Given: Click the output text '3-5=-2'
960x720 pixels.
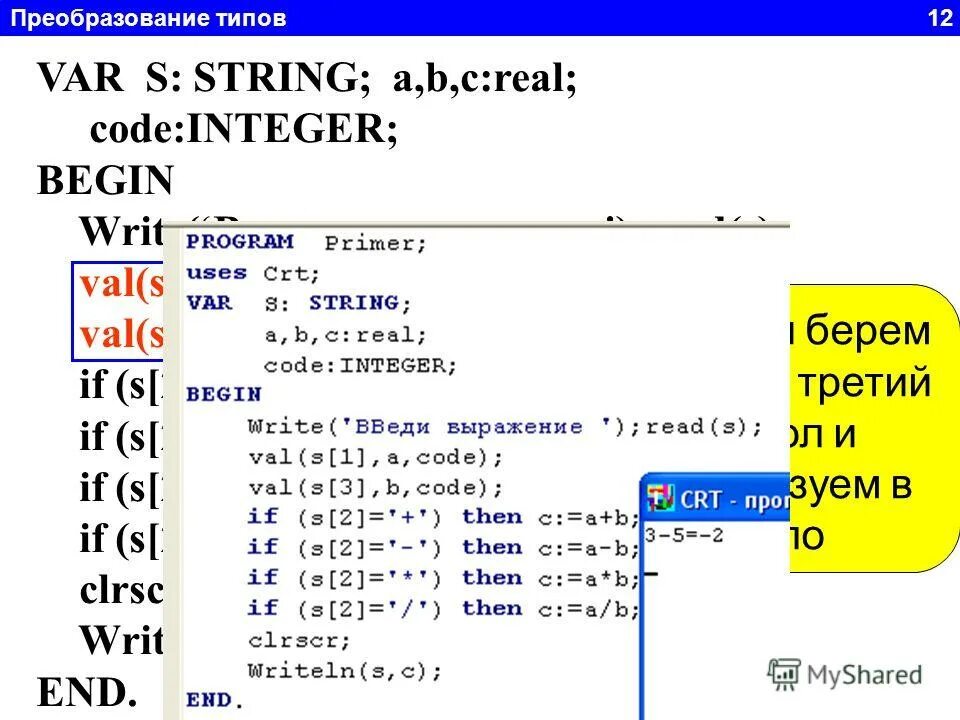Looking at the screenshot, I should pos(684,535).
